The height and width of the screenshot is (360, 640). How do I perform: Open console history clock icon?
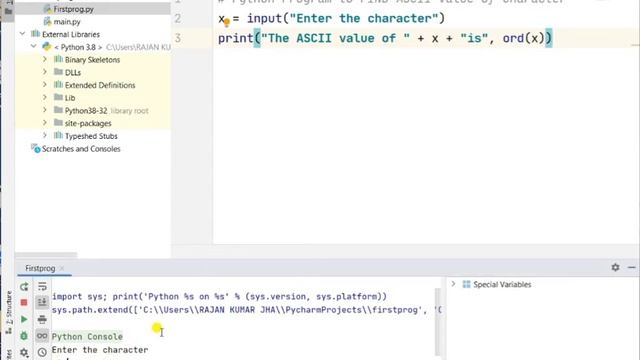coord(42,352)
